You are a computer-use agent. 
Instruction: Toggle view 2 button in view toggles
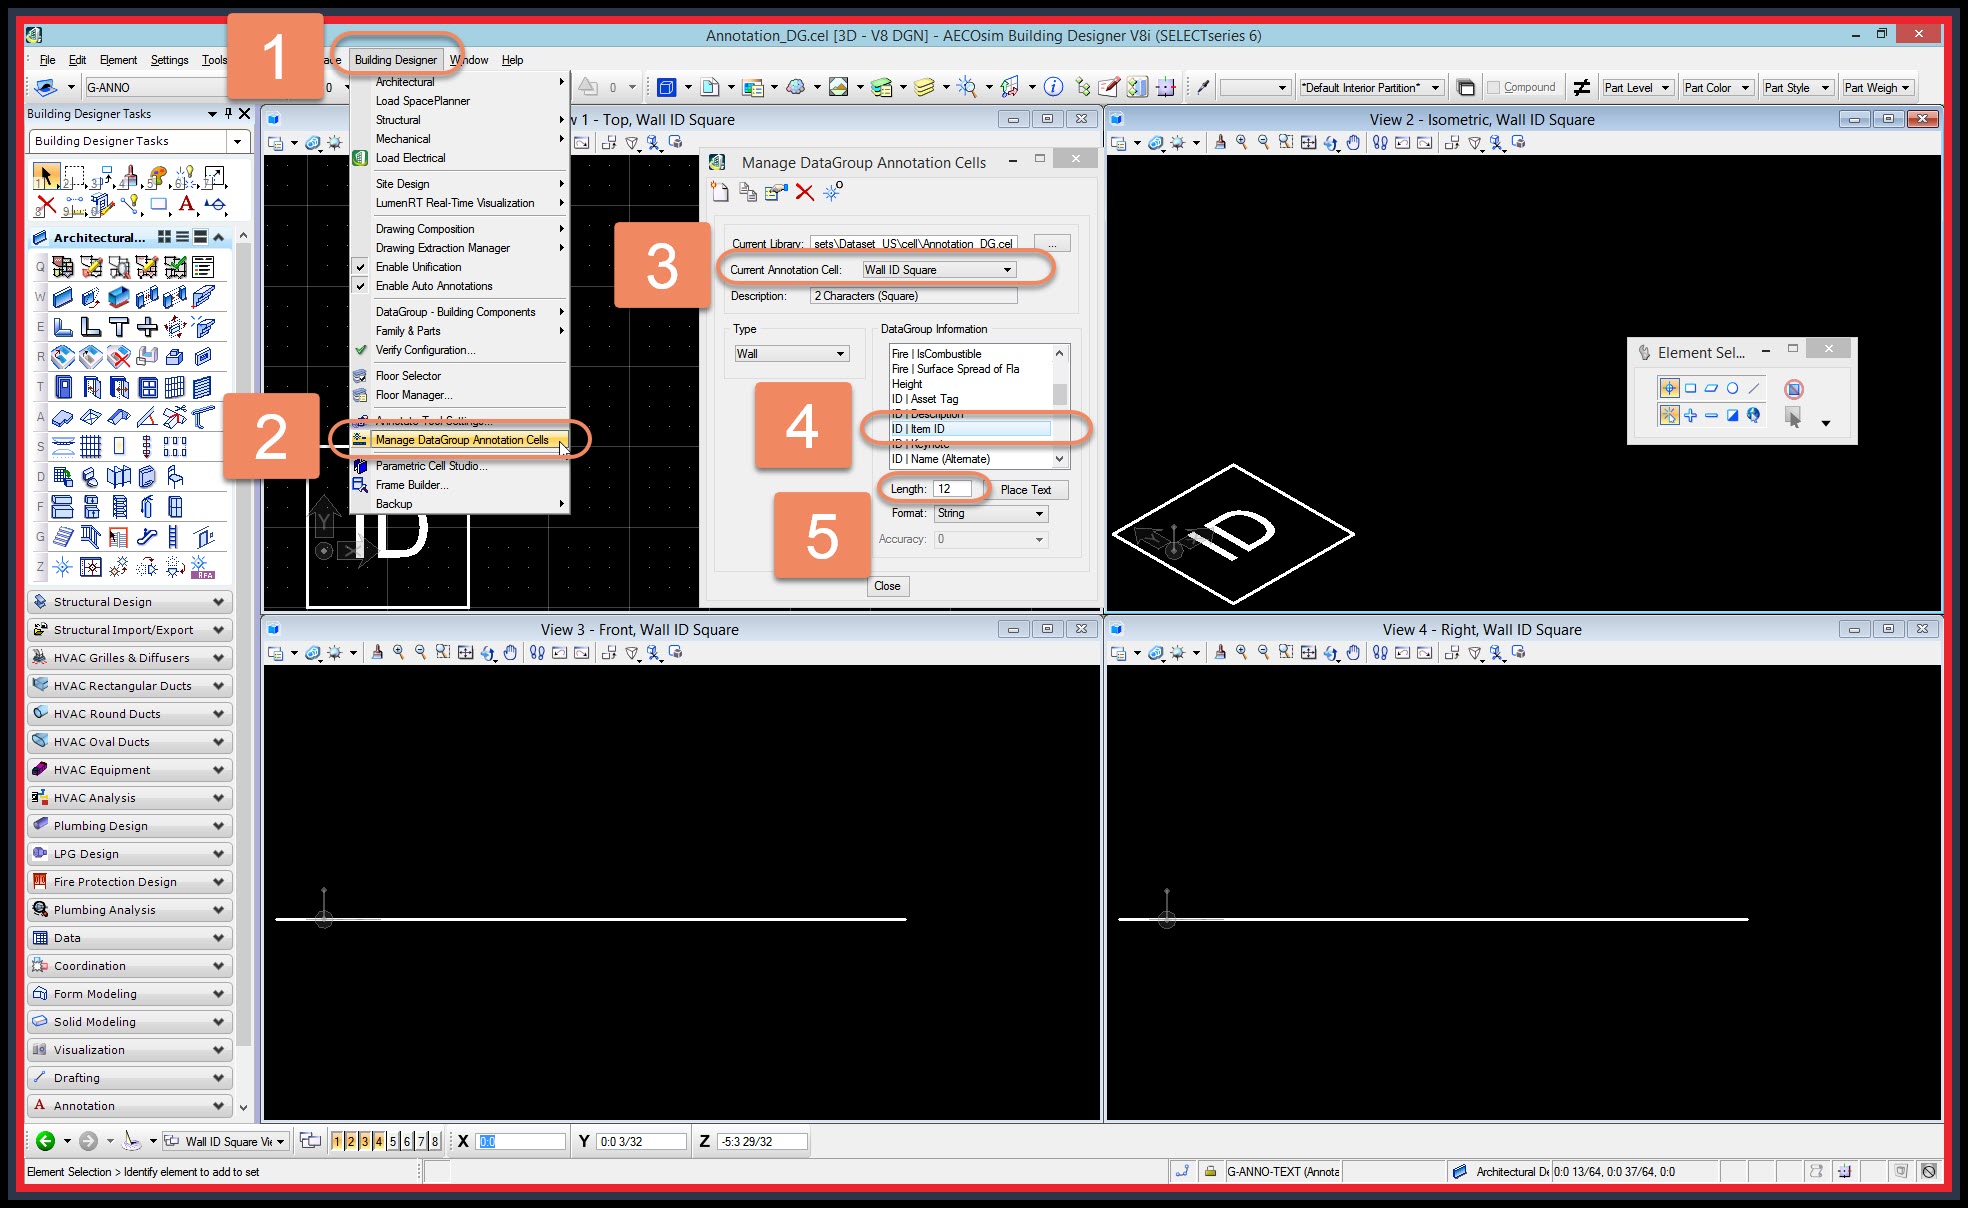[x=351, y=1141]
